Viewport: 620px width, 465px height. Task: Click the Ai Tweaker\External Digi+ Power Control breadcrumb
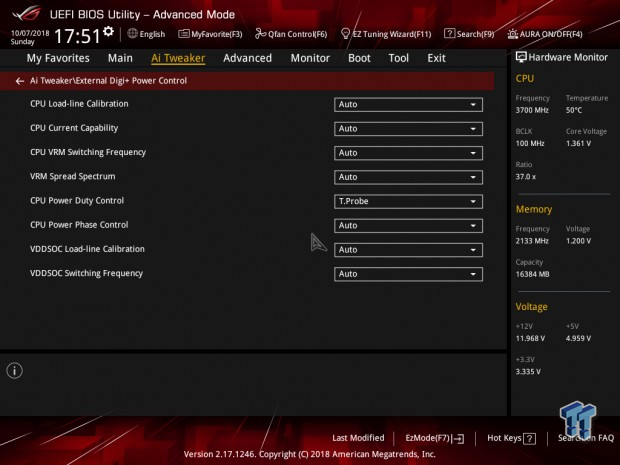(x=108, y=81)
